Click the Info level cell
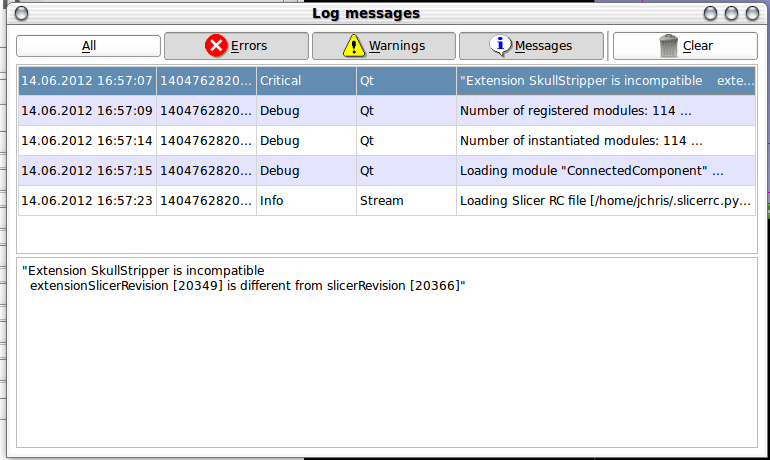770x460 pixels. coord(305,201)
